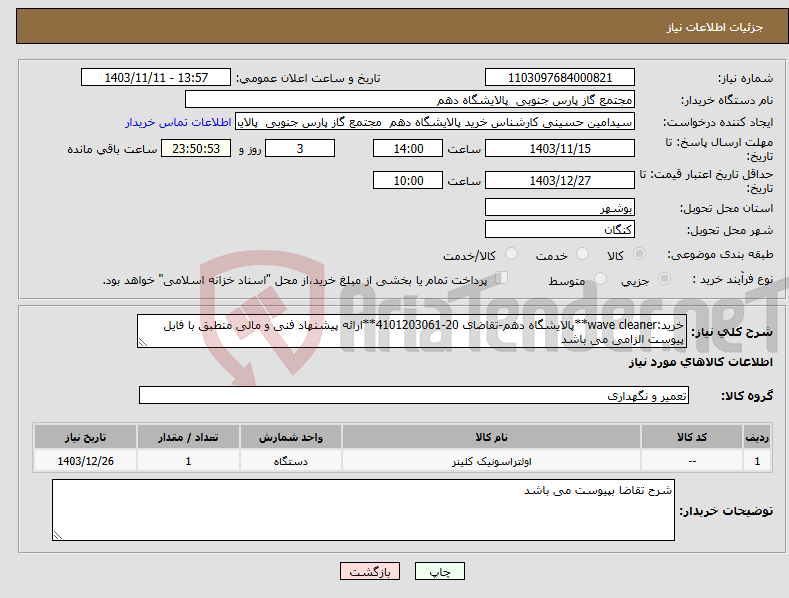Click the delivery province field بوشهر
Screen dimensions: 789x598
coord(560,207)
